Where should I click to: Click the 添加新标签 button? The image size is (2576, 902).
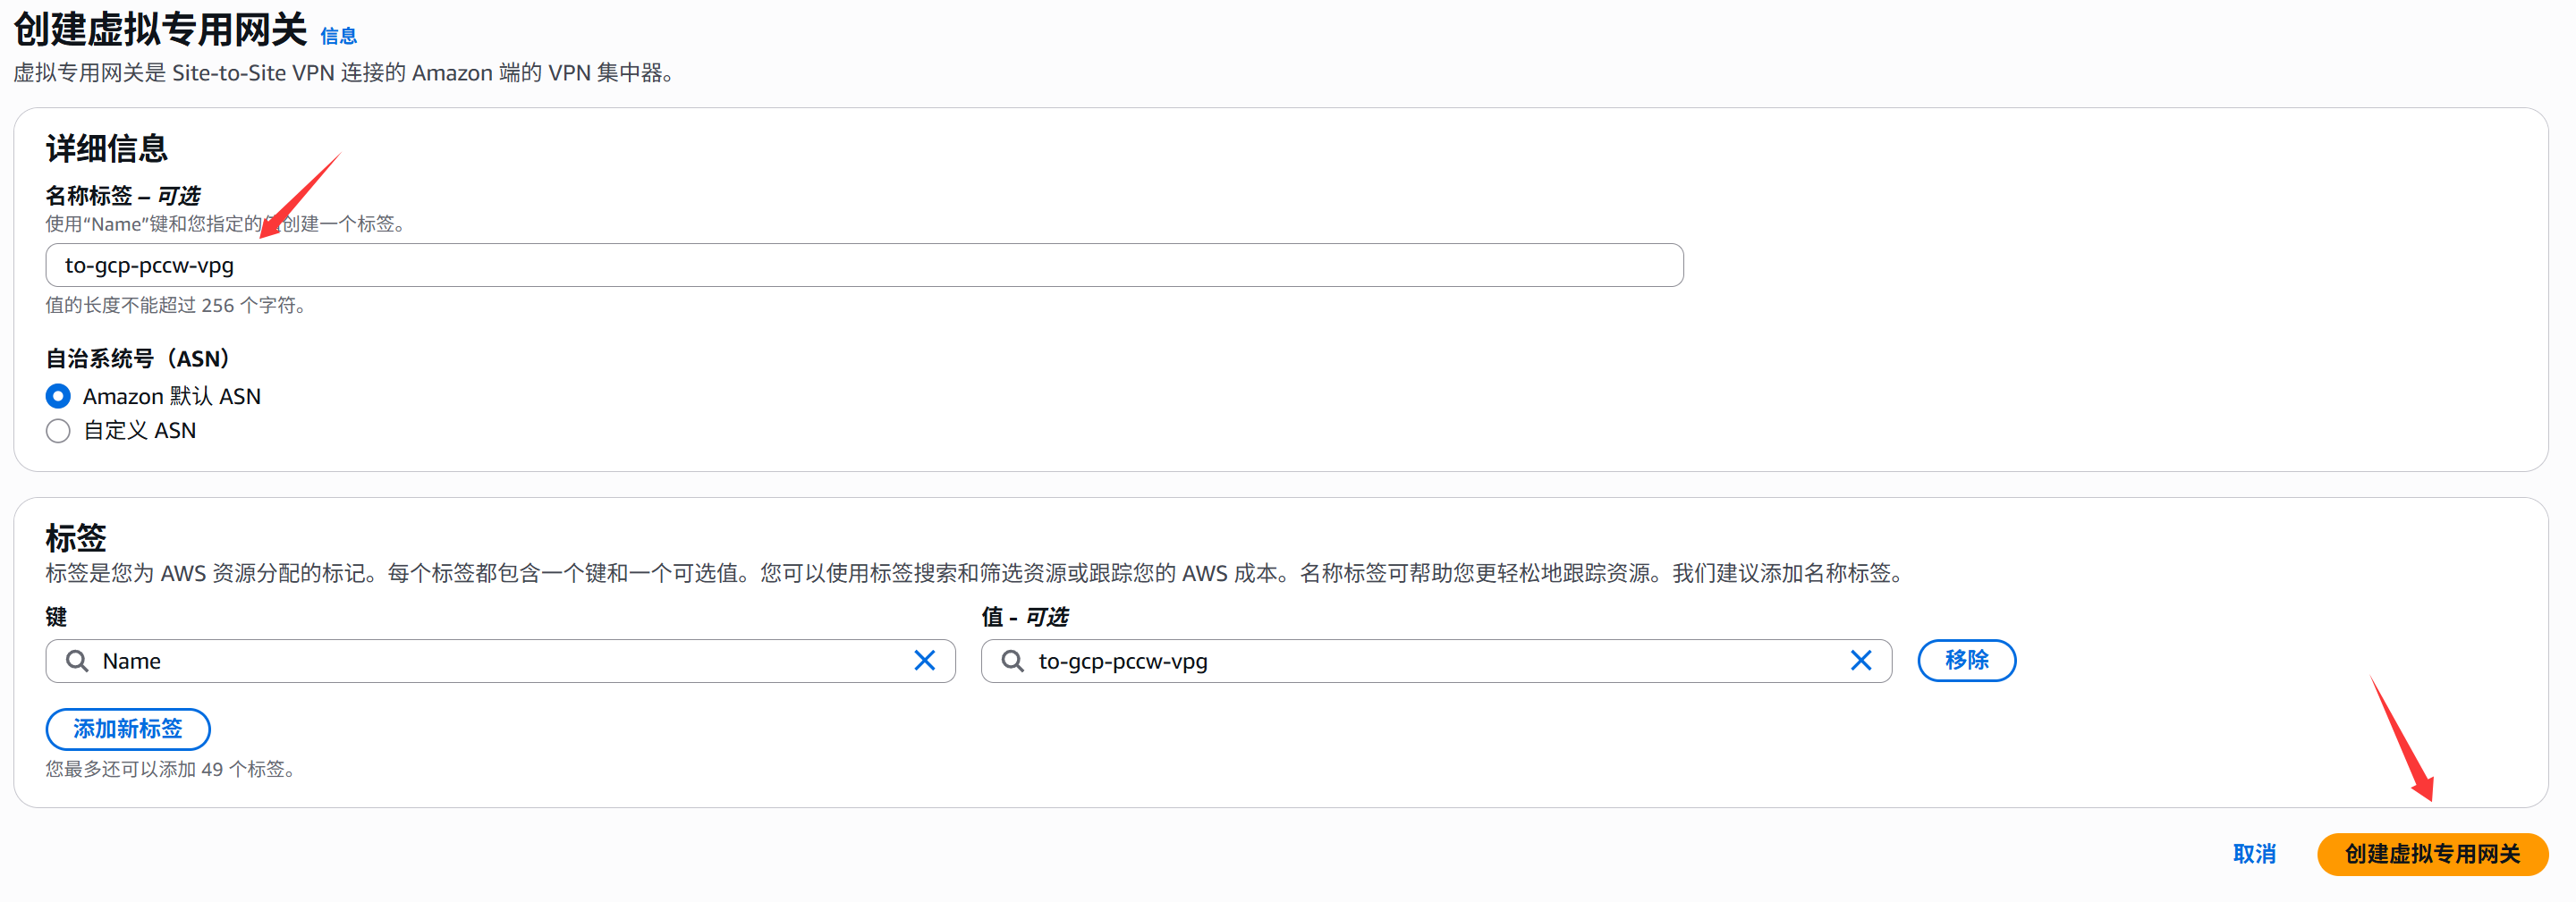click(128, 729)
